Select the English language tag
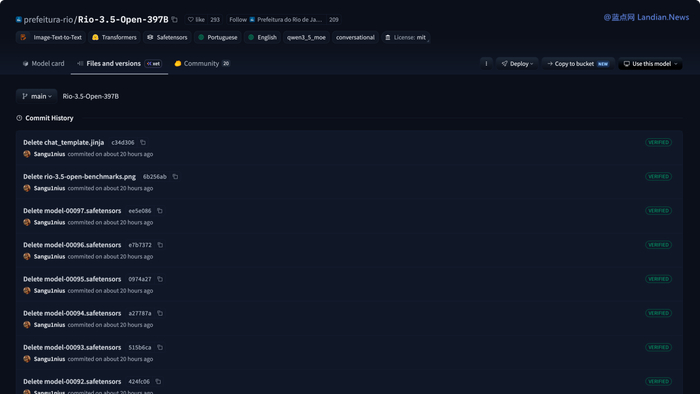The image size is (700, 394). [x=262, y=37]
